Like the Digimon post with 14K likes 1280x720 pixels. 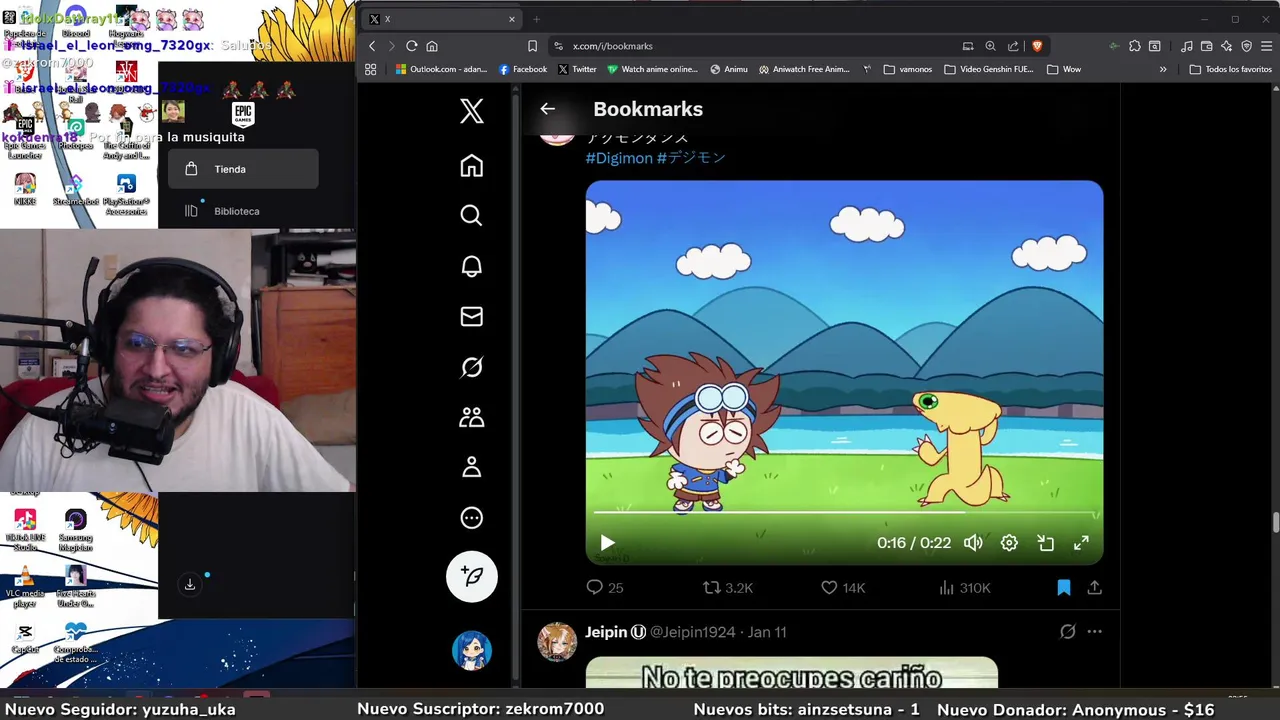click(843, 588)
